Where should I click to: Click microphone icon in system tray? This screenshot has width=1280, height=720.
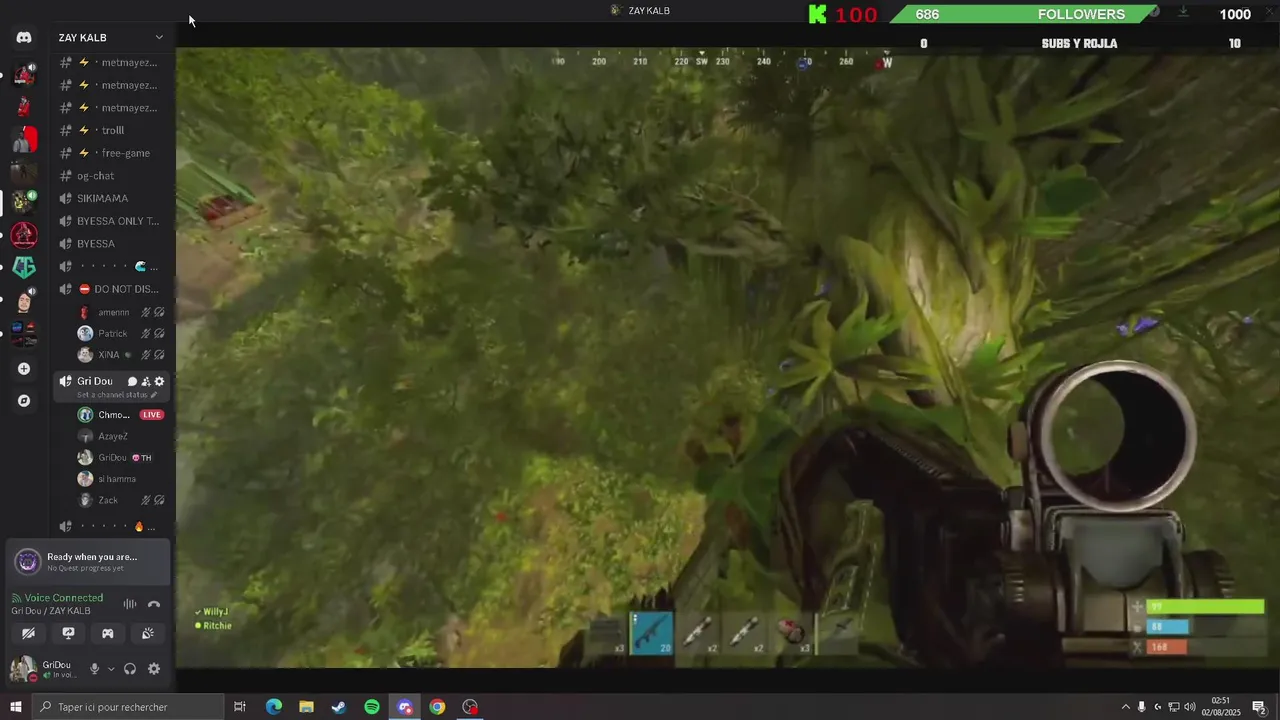click(1142, 707)
